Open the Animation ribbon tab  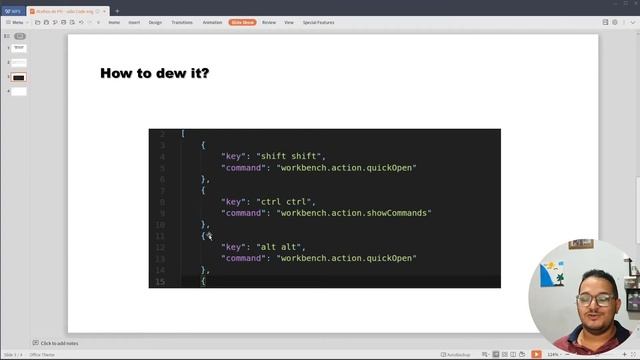pos(212,22)
